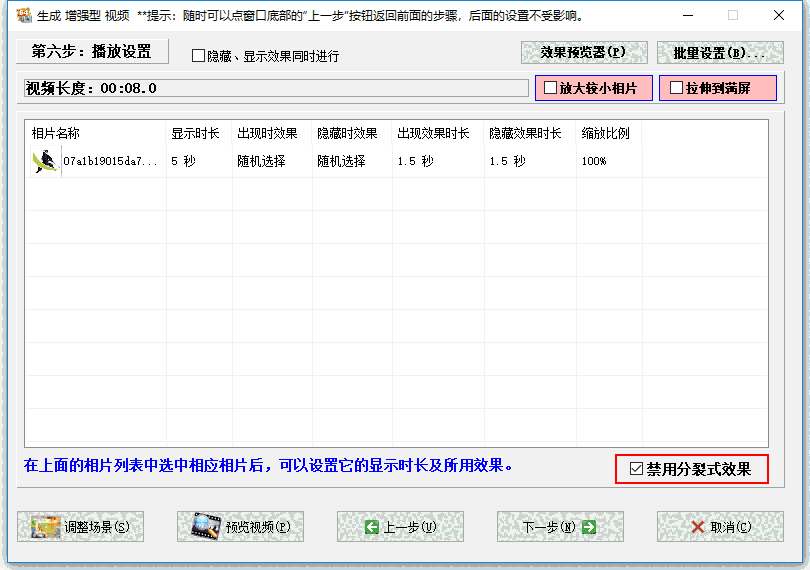Close the 生成增强型视频 window
The width and height of the screenshot is (810, 570).
tap(779, 16)
